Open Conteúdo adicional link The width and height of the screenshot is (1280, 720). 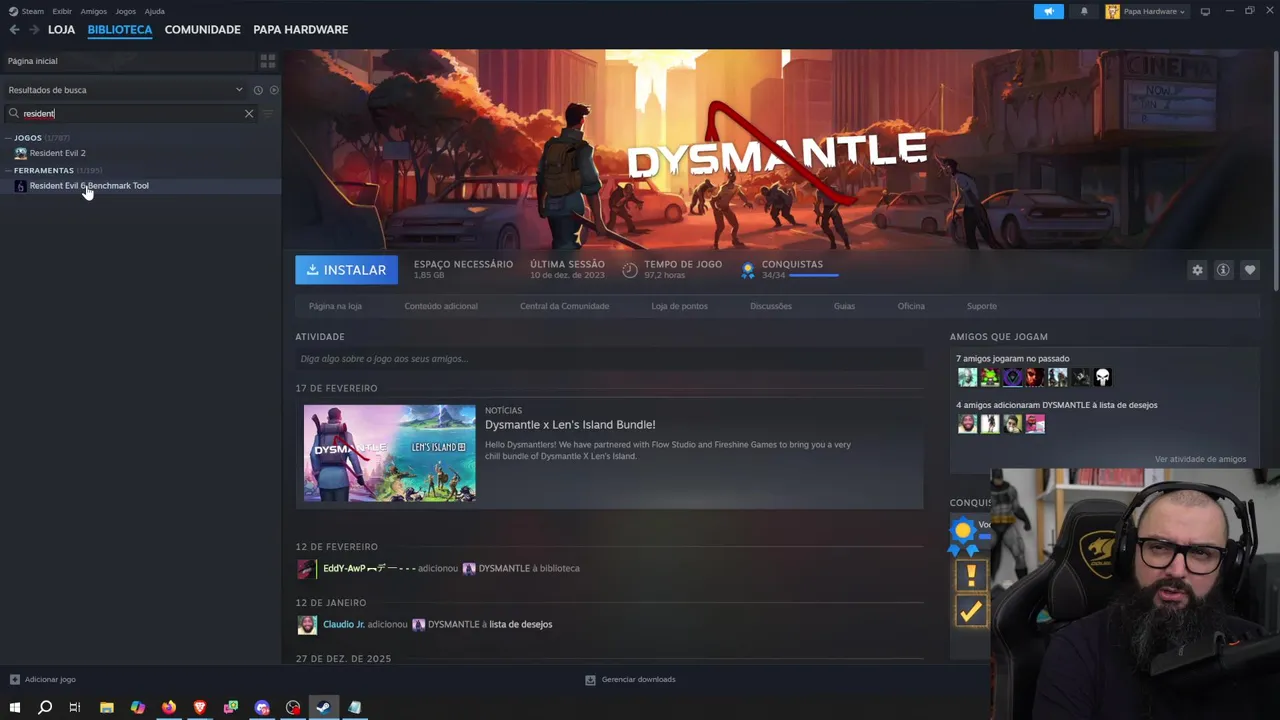pos(441,306)
